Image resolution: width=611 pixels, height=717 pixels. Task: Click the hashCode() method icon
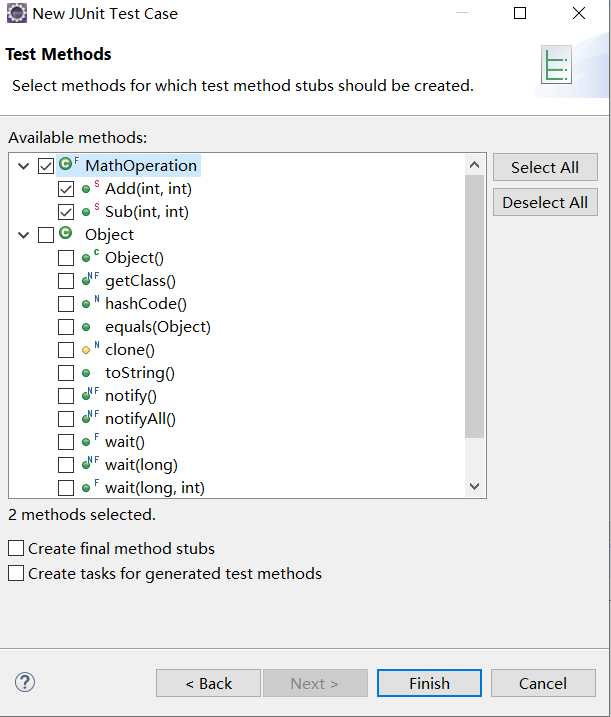(x=90, y=303)
